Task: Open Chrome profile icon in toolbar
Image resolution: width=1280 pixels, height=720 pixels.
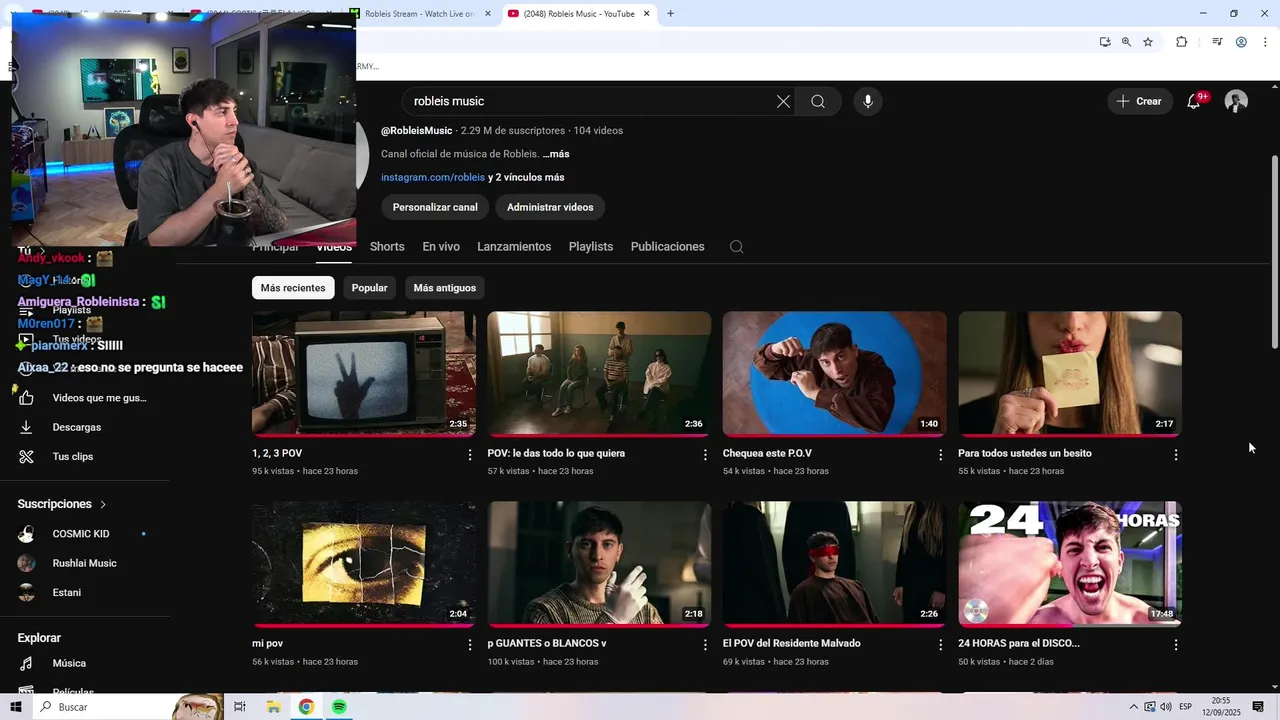Action: (x=1241, y=42)
